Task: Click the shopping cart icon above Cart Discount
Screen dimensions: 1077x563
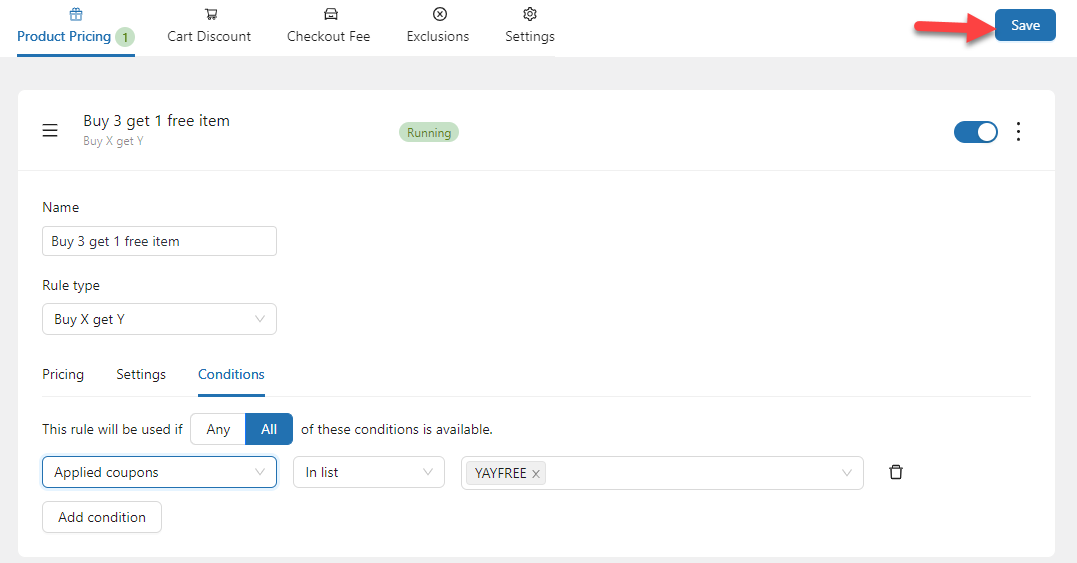Action: pyautogui.click(x=211, y=14)
